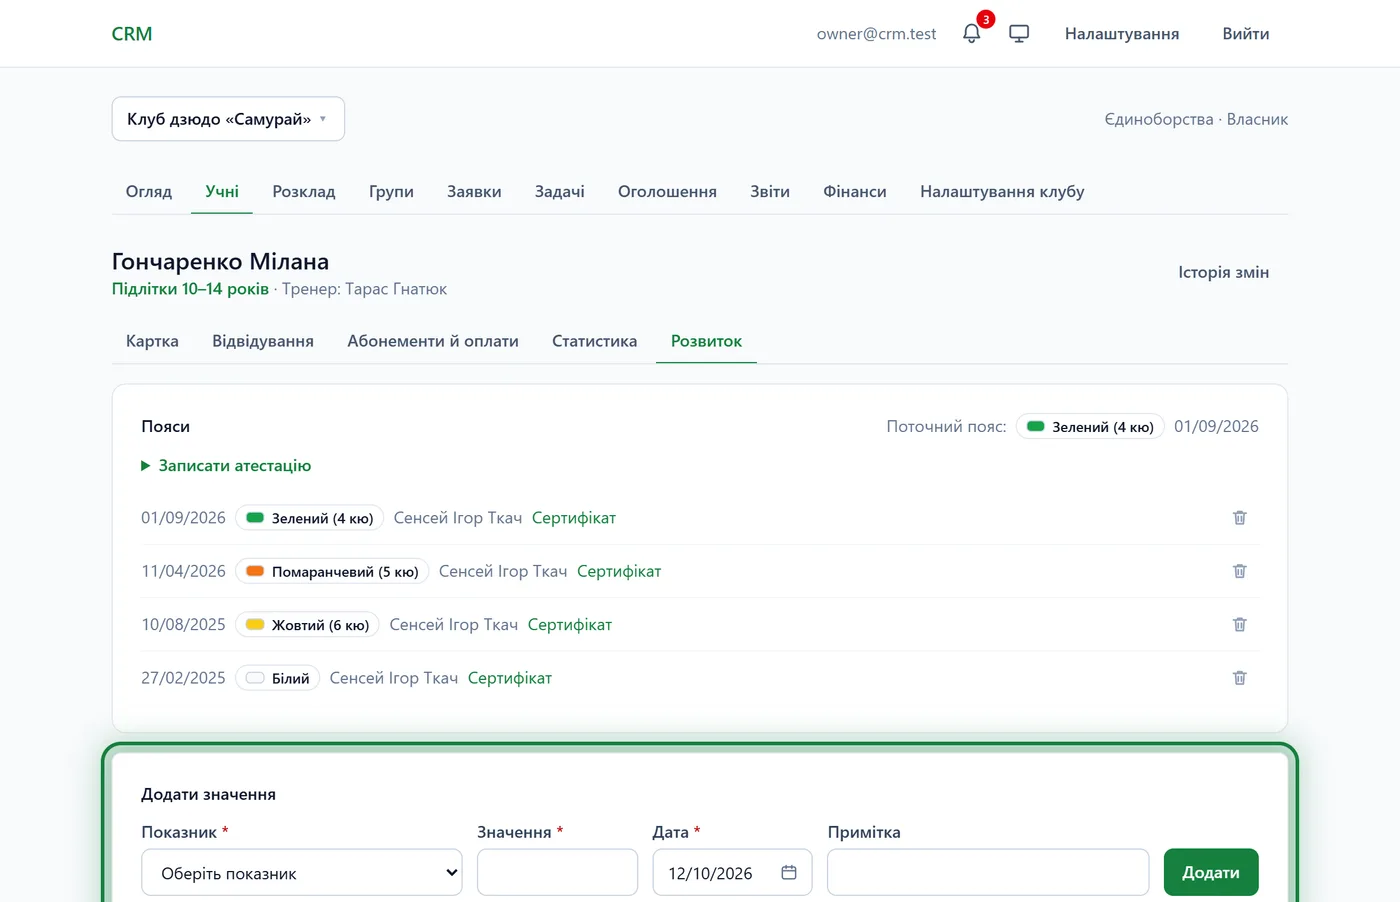Open Налаштування in the top bar
This screenshot has height=902, width=1400.
coord(1122,34)
